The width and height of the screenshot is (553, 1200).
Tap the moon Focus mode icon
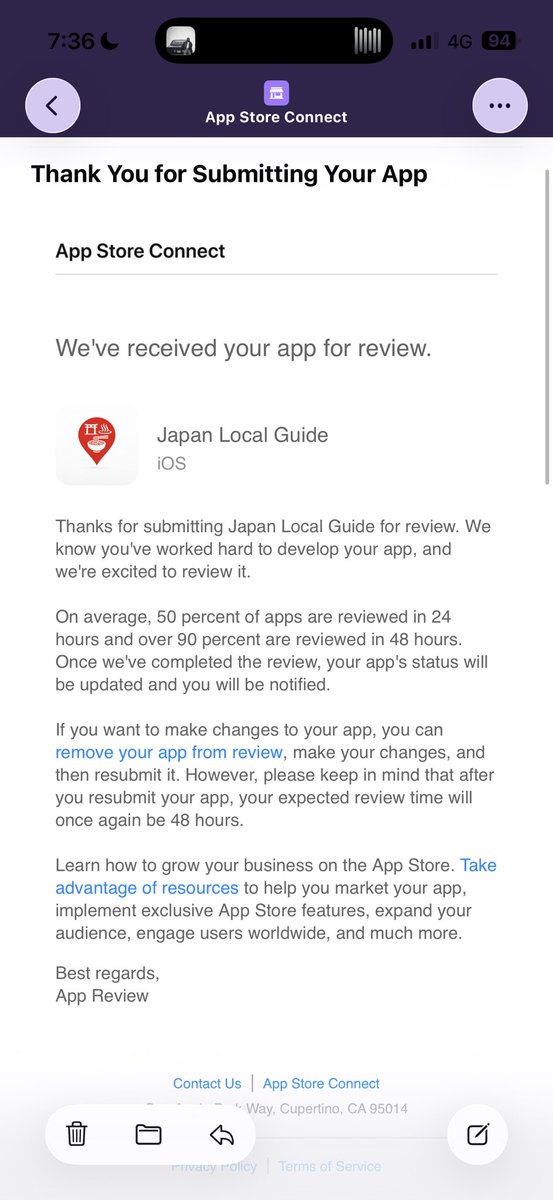[x=110, y=42]
